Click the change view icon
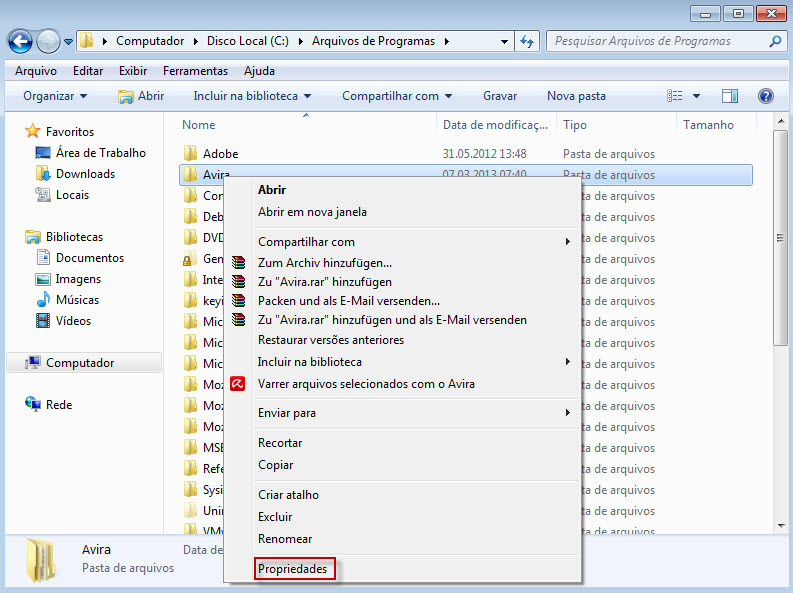Viewport: 793px width, 593px height. [675, 96]
